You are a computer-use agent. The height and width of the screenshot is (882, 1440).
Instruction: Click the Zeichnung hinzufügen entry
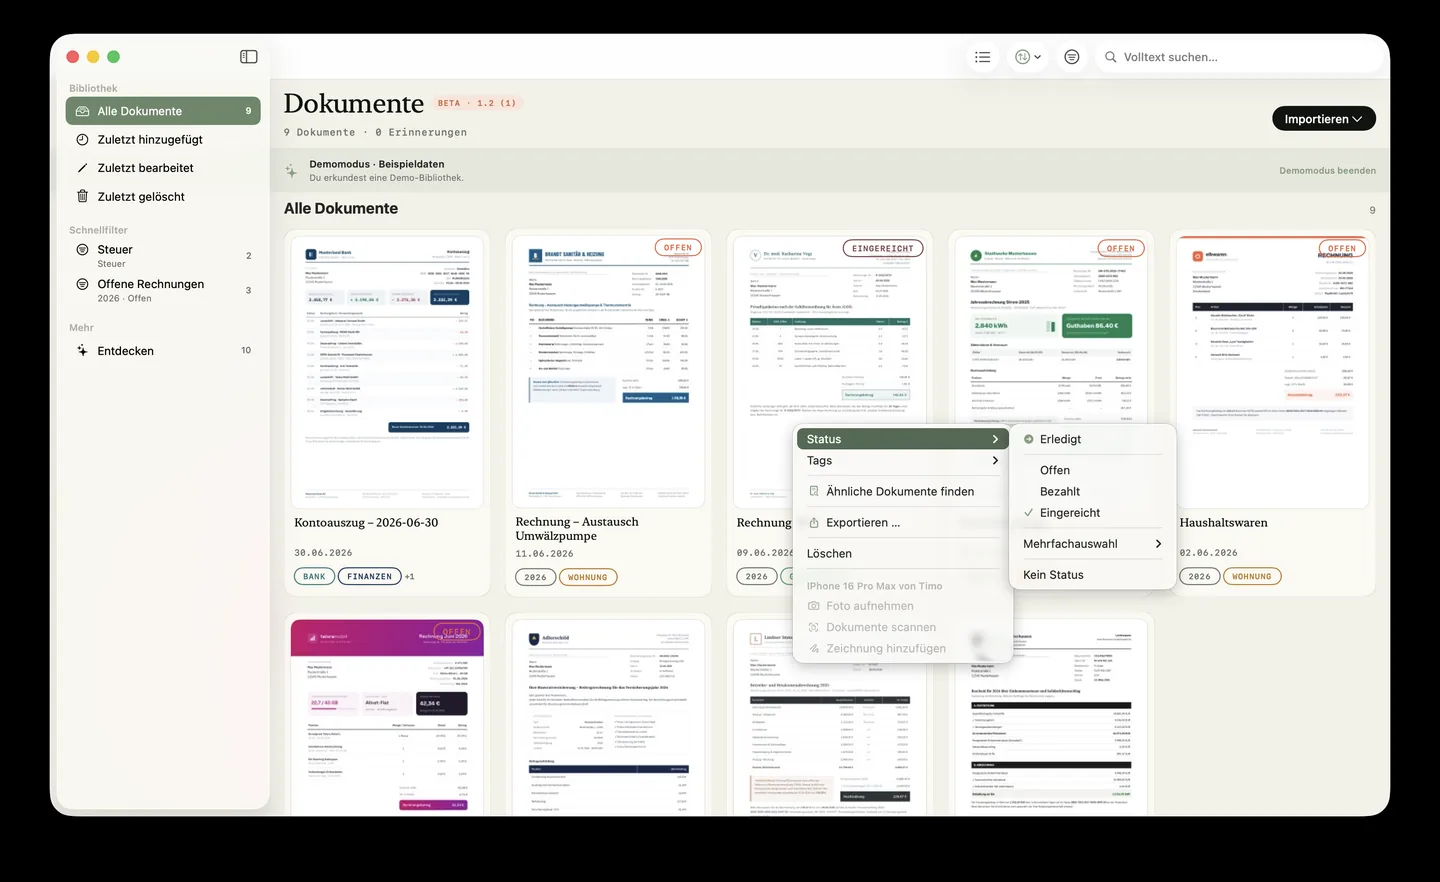pyautogui.click(x=902, y=649)
